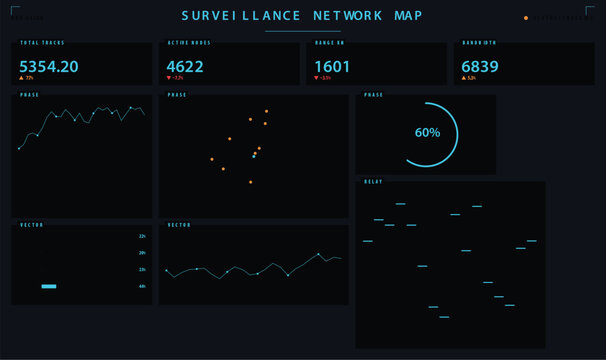606x360 pixels.
Task: Click the VECTOR label above the wide line chart
Action: coord(179,225)
